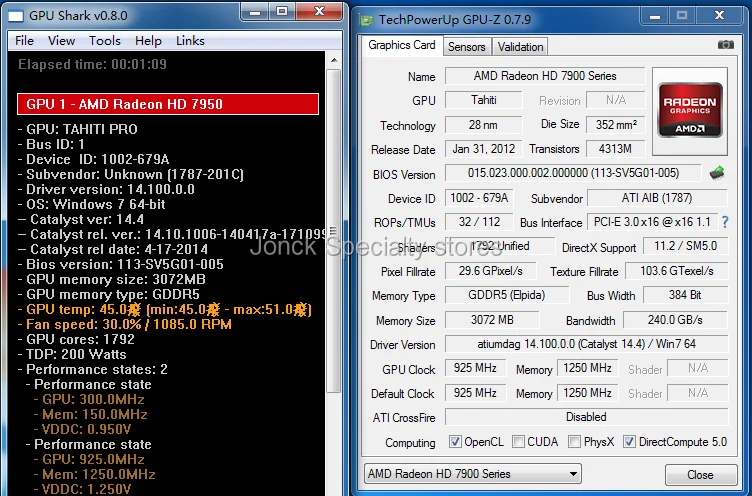Screen dimensions: 752x496
Task: Switch to the Validation tab
Action: [x=520, y=47]
